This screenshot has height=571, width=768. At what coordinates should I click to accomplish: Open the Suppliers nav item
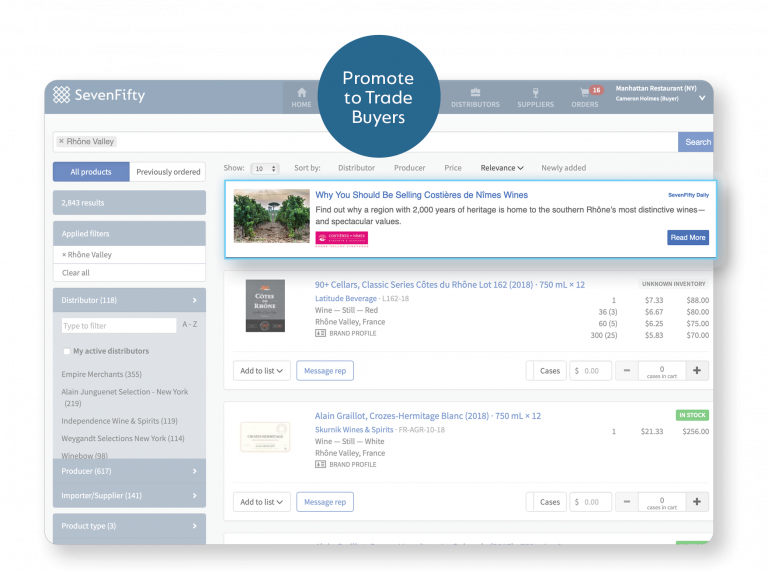coord(535,97)
